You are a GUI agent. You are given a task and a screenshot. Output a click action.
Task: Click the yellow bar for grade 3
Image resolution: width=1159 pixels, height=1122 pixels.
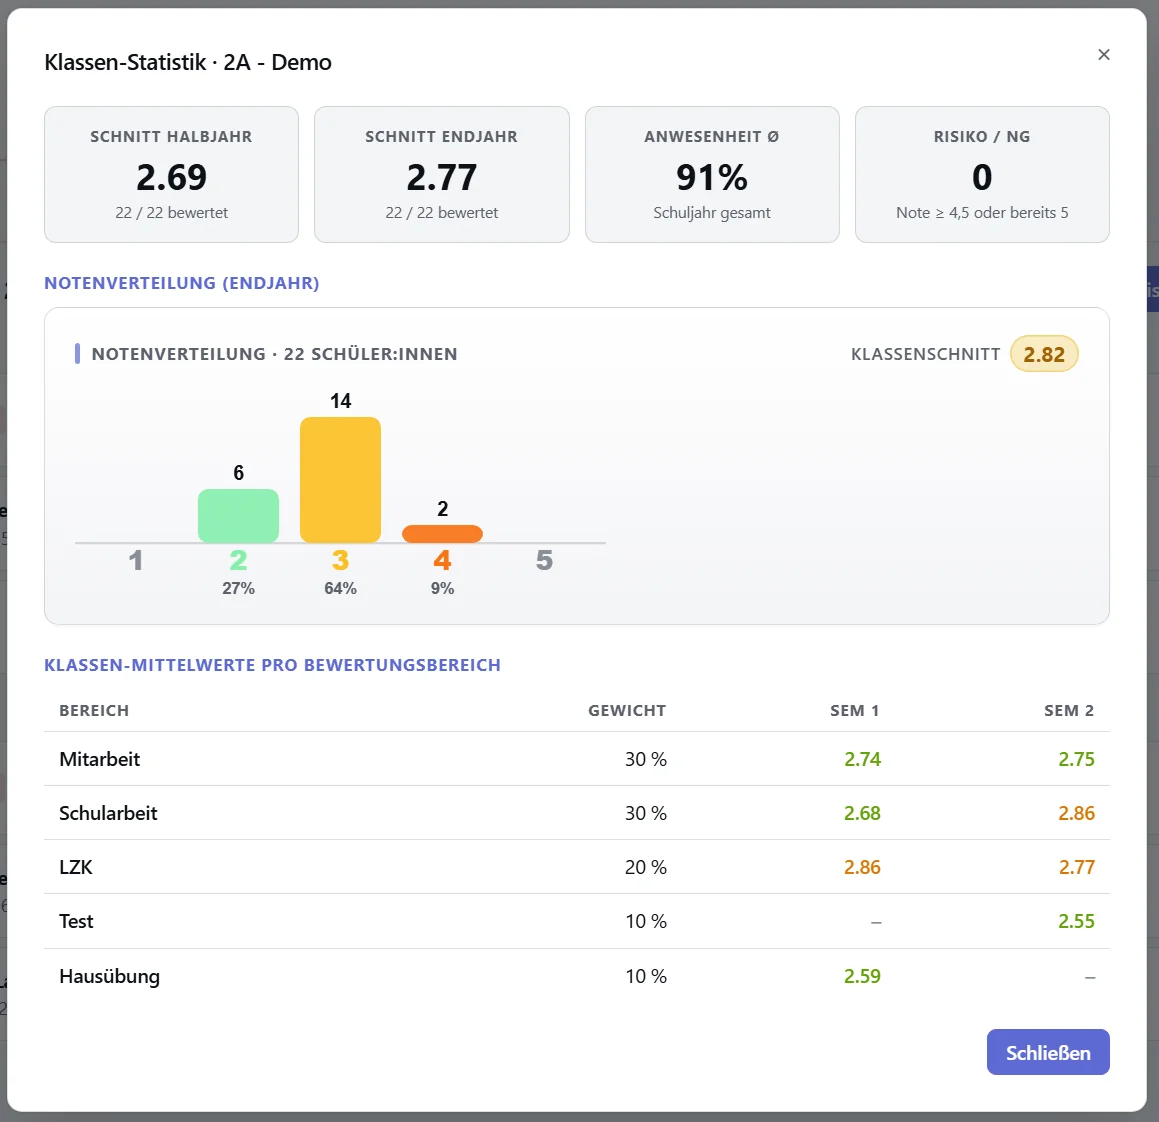340,480
